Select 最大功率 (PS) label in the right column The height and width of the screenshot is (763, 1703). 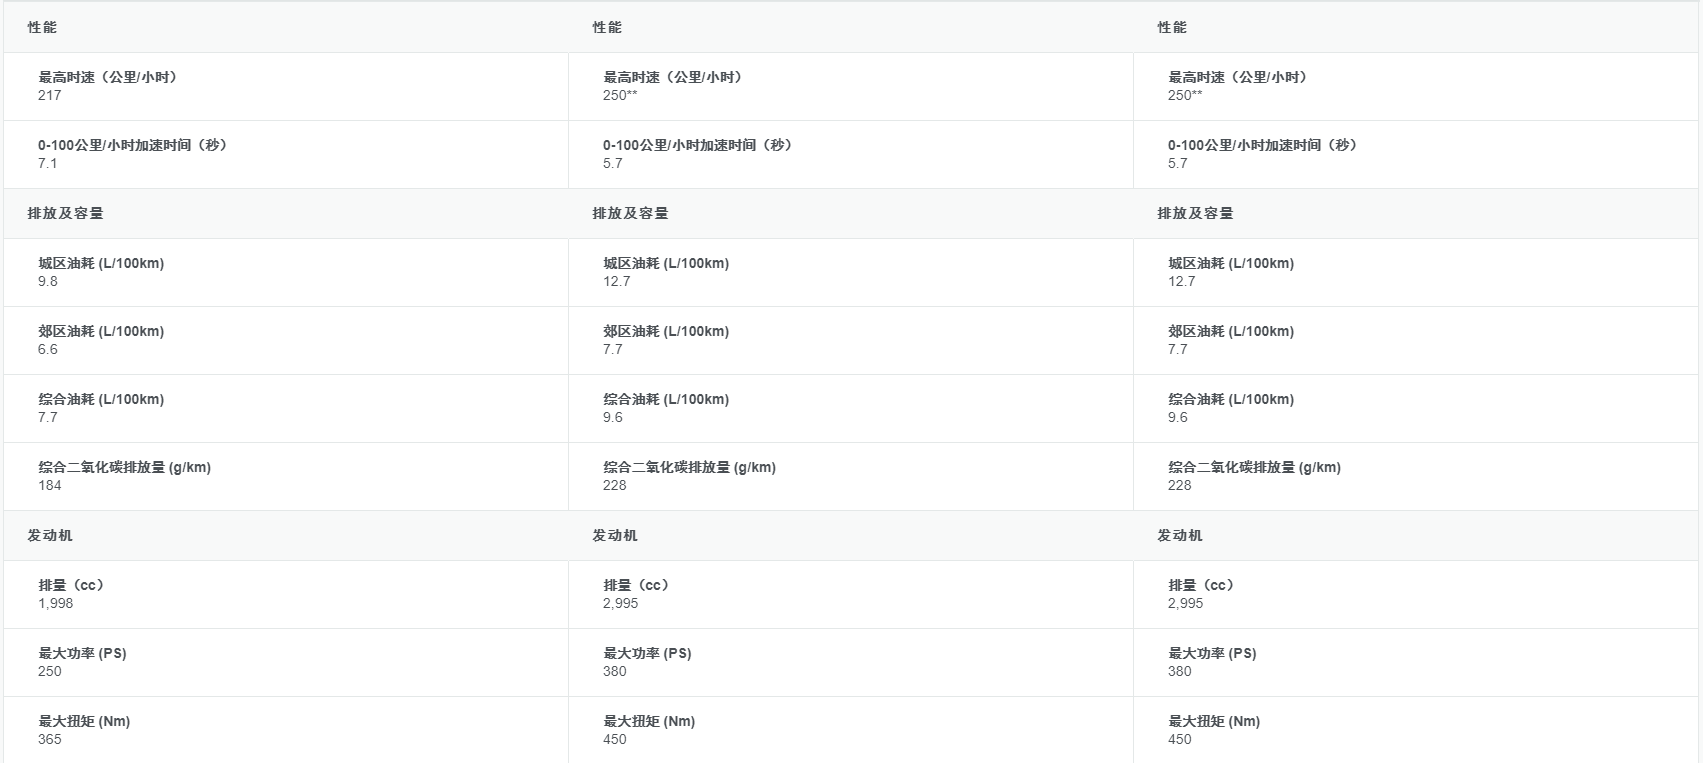point(1212,653)
